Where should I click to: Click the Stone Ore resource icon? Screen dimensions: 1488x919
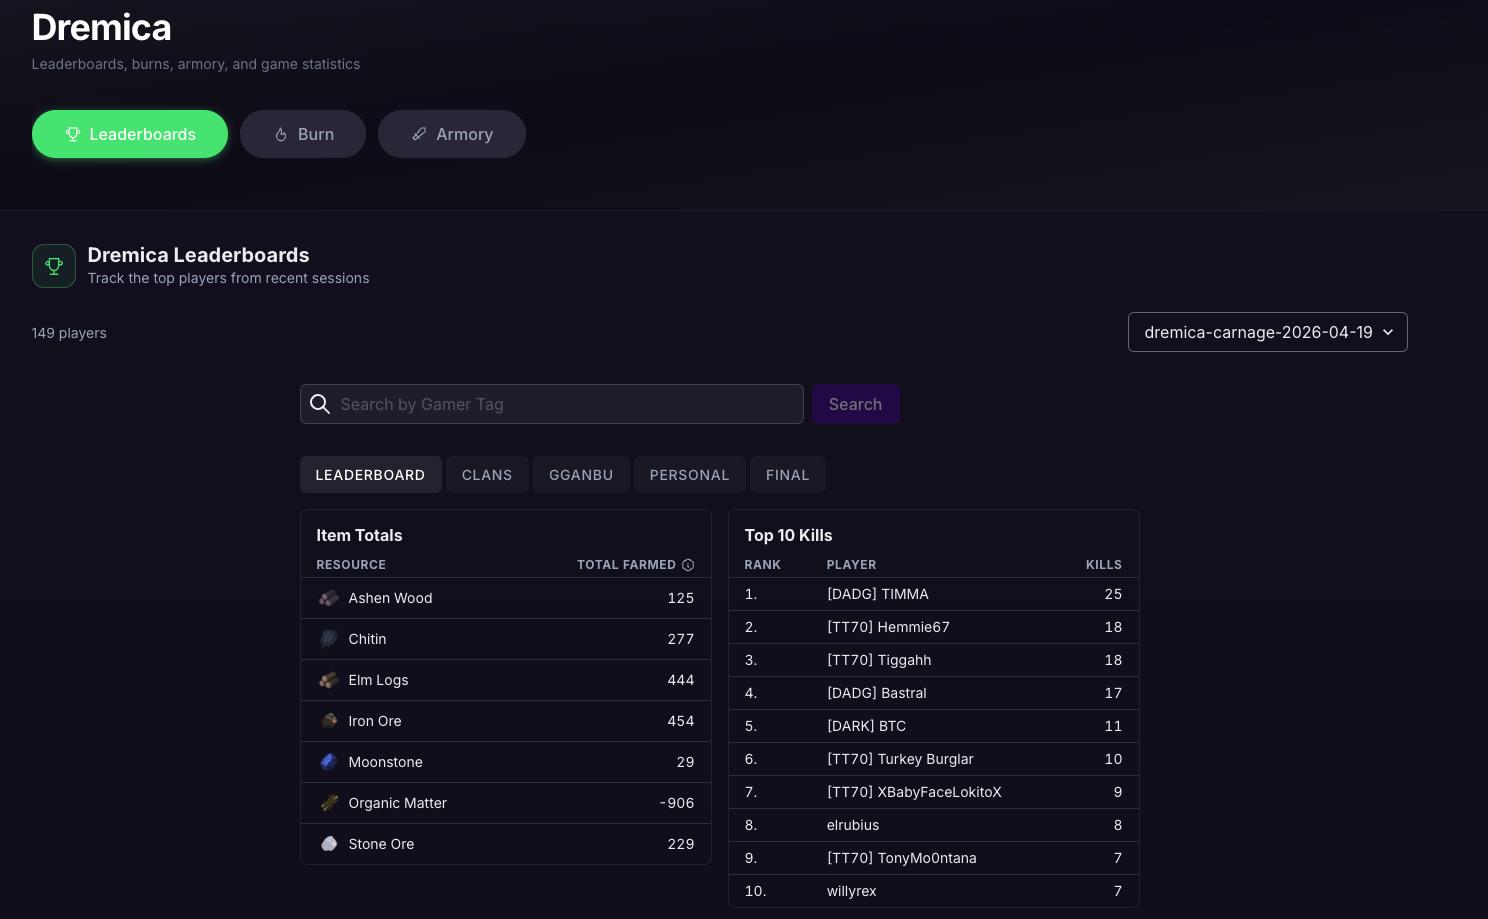tap(329, 844)
